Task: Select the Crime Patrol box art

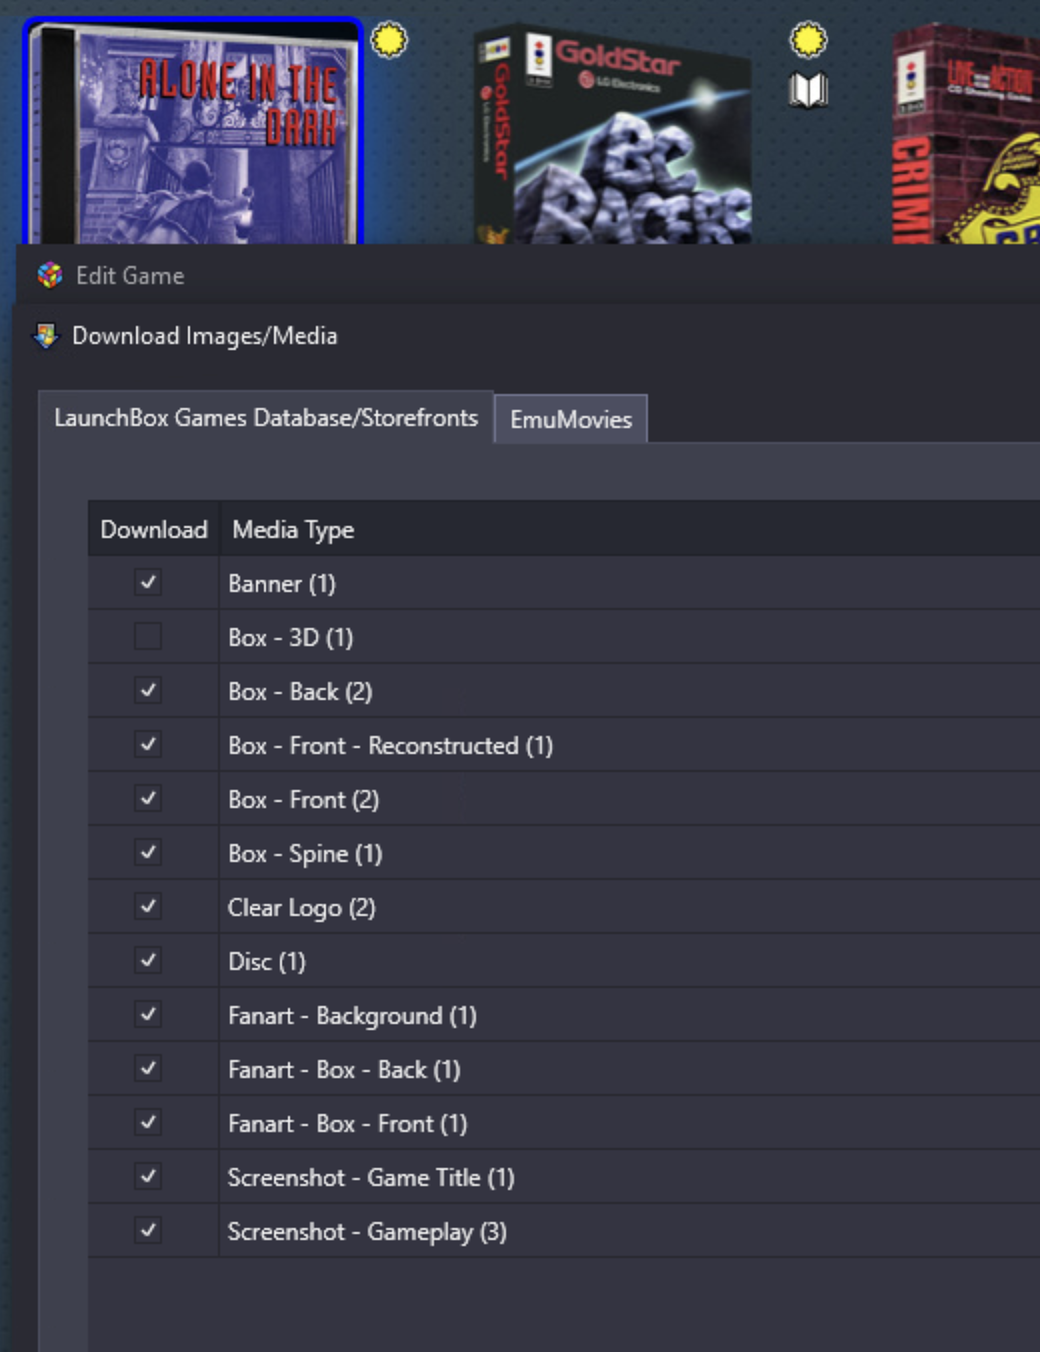Action: pyautogui.click(x=966, y=135)
